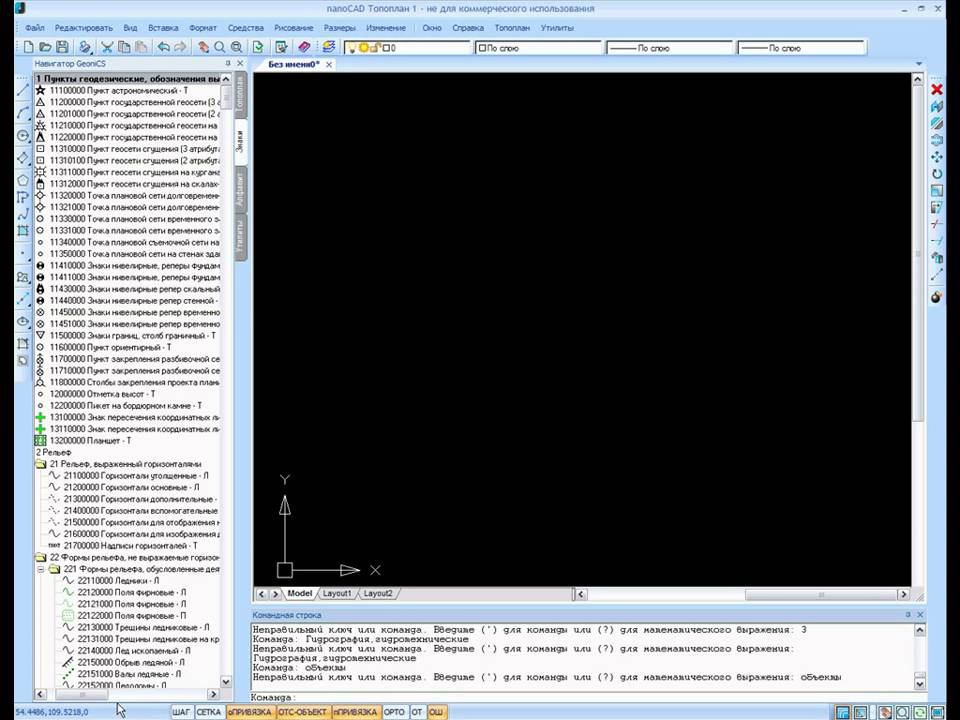
Task: Toggle the first оПРИВЯЗКА object snap button
Action: click(x=250, y=712)
